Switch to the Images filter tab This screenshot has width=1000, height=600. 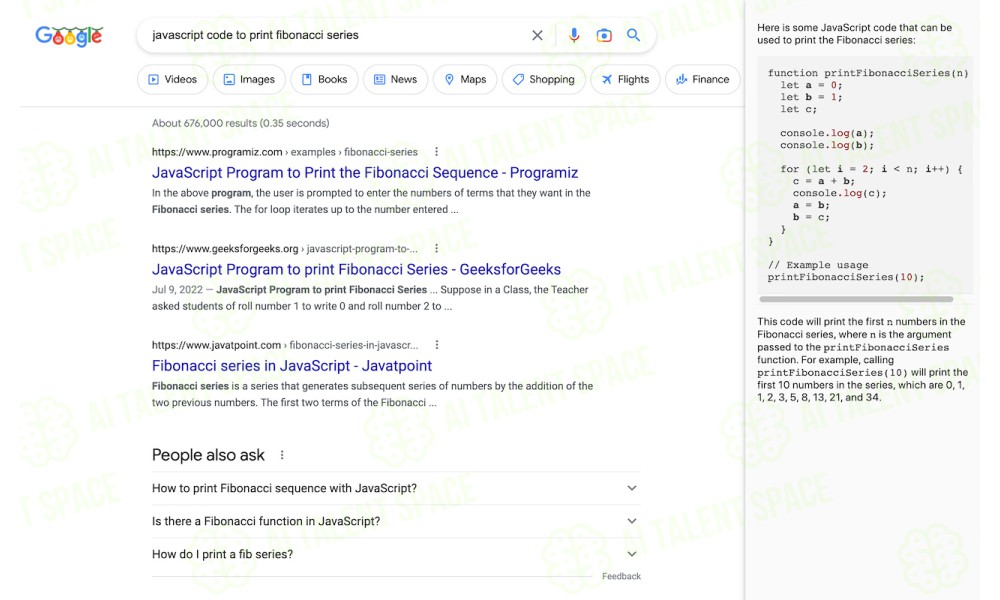249,79
